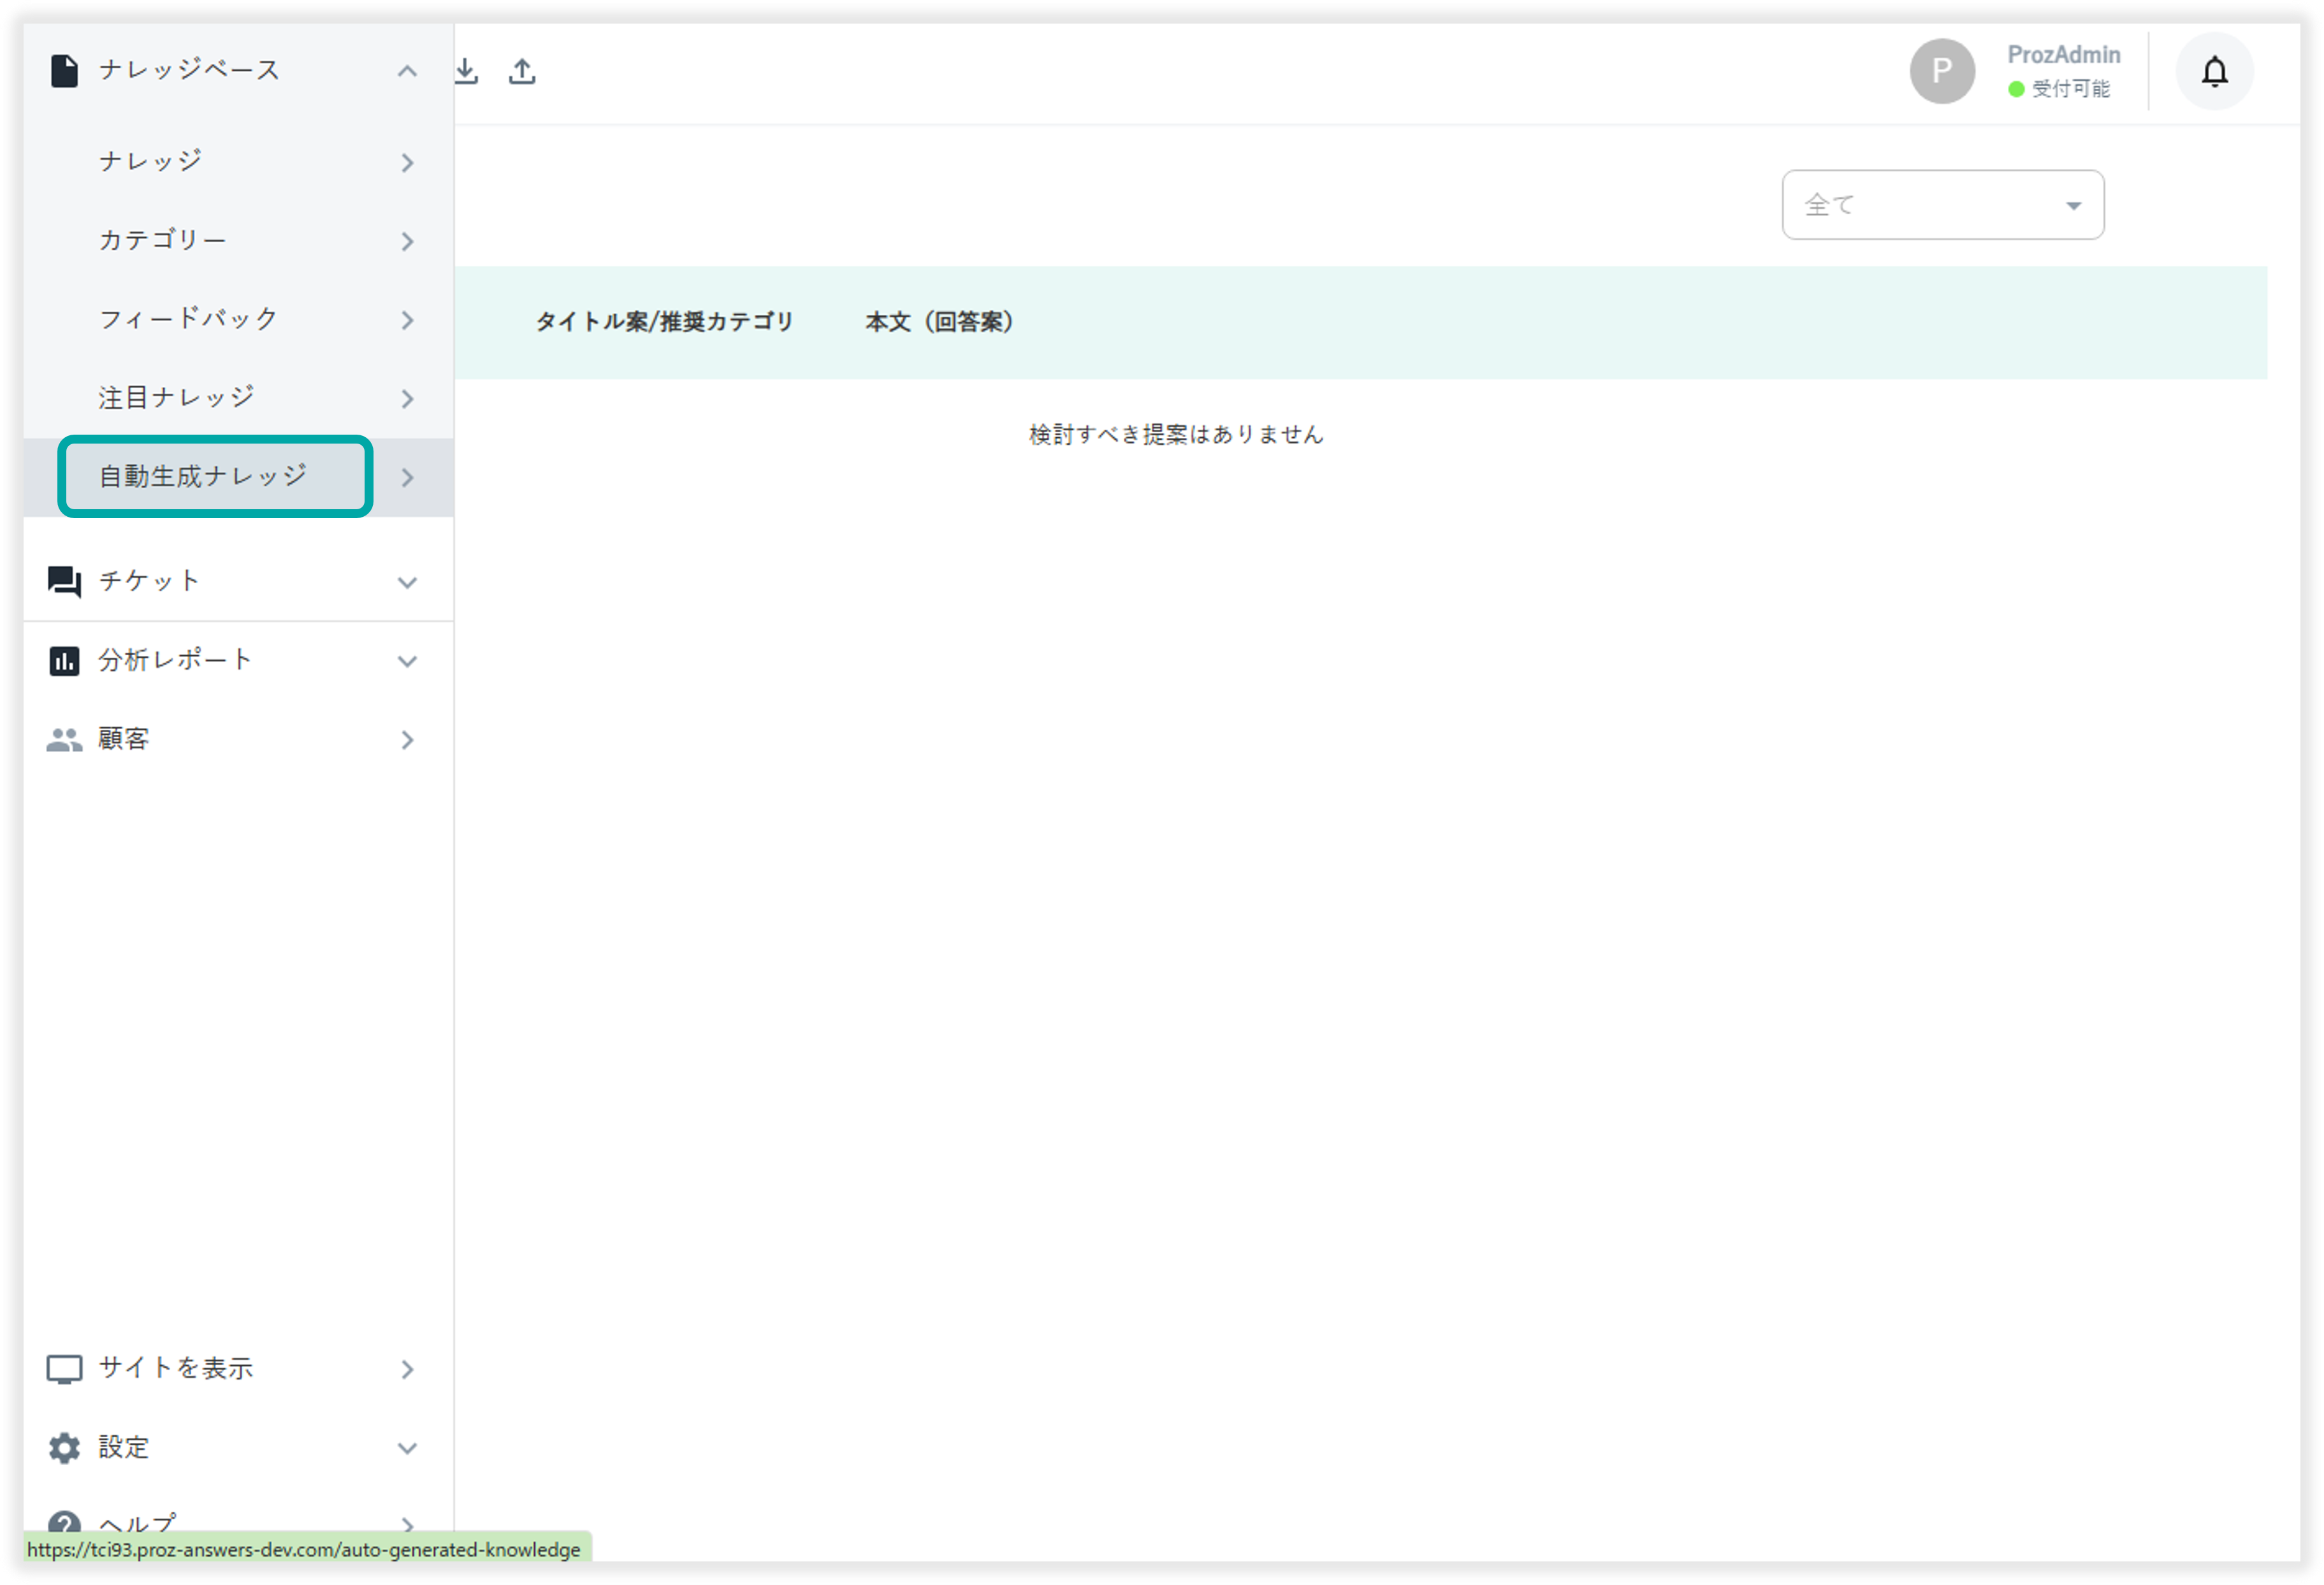Click the タイトル案/推奨カテゴリ column header
The width and height of the screenshot is (2324, 1585).
point(664,322)
